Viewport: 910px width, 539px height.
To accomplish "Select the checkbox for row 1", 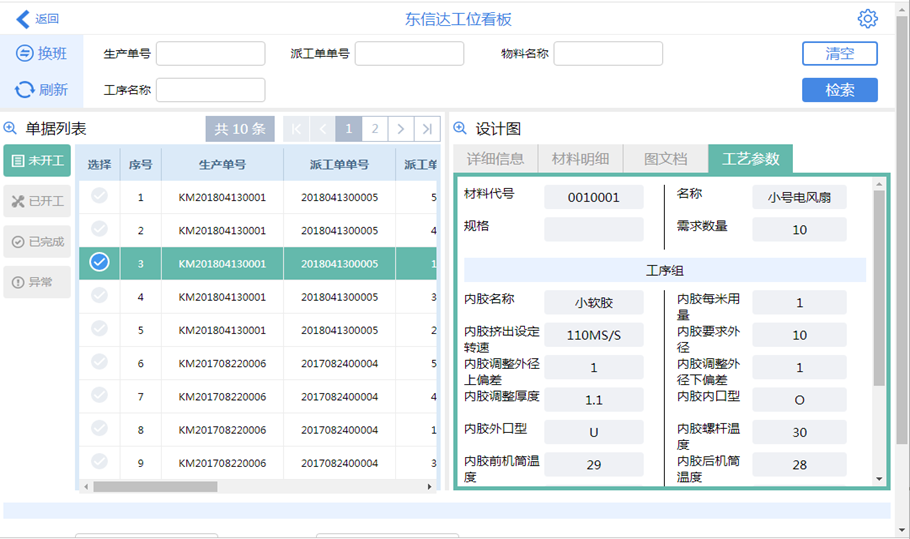I will [99, 197].
